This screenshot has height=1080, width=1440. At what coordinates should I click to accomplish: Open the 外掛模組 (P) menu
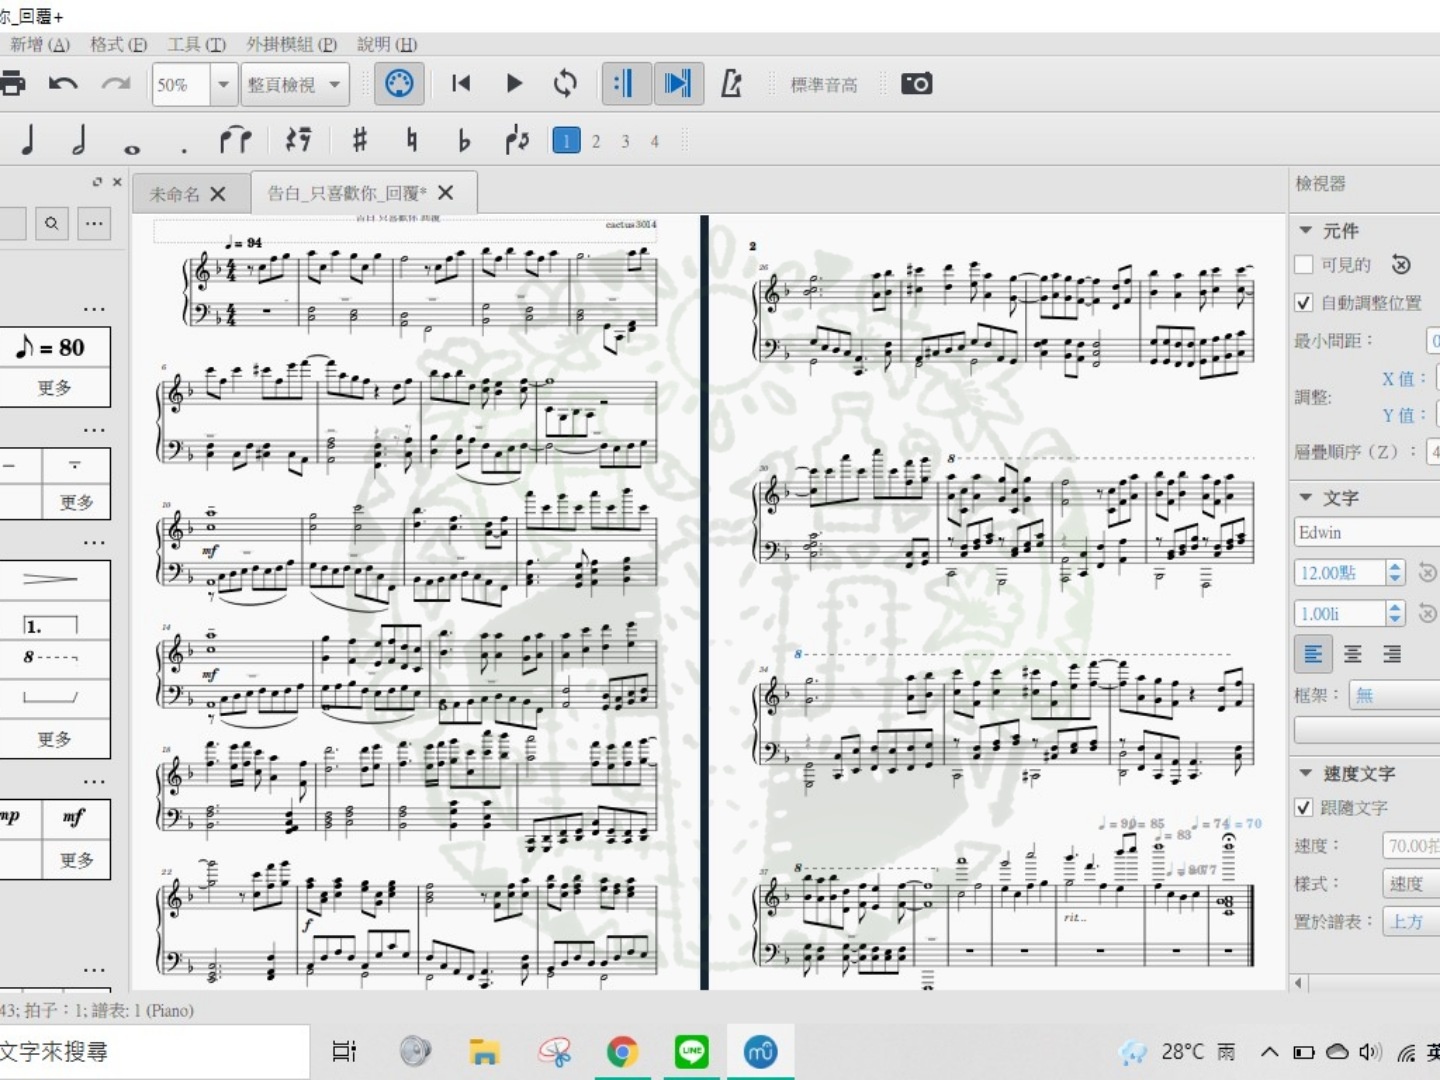pos(291,44)
